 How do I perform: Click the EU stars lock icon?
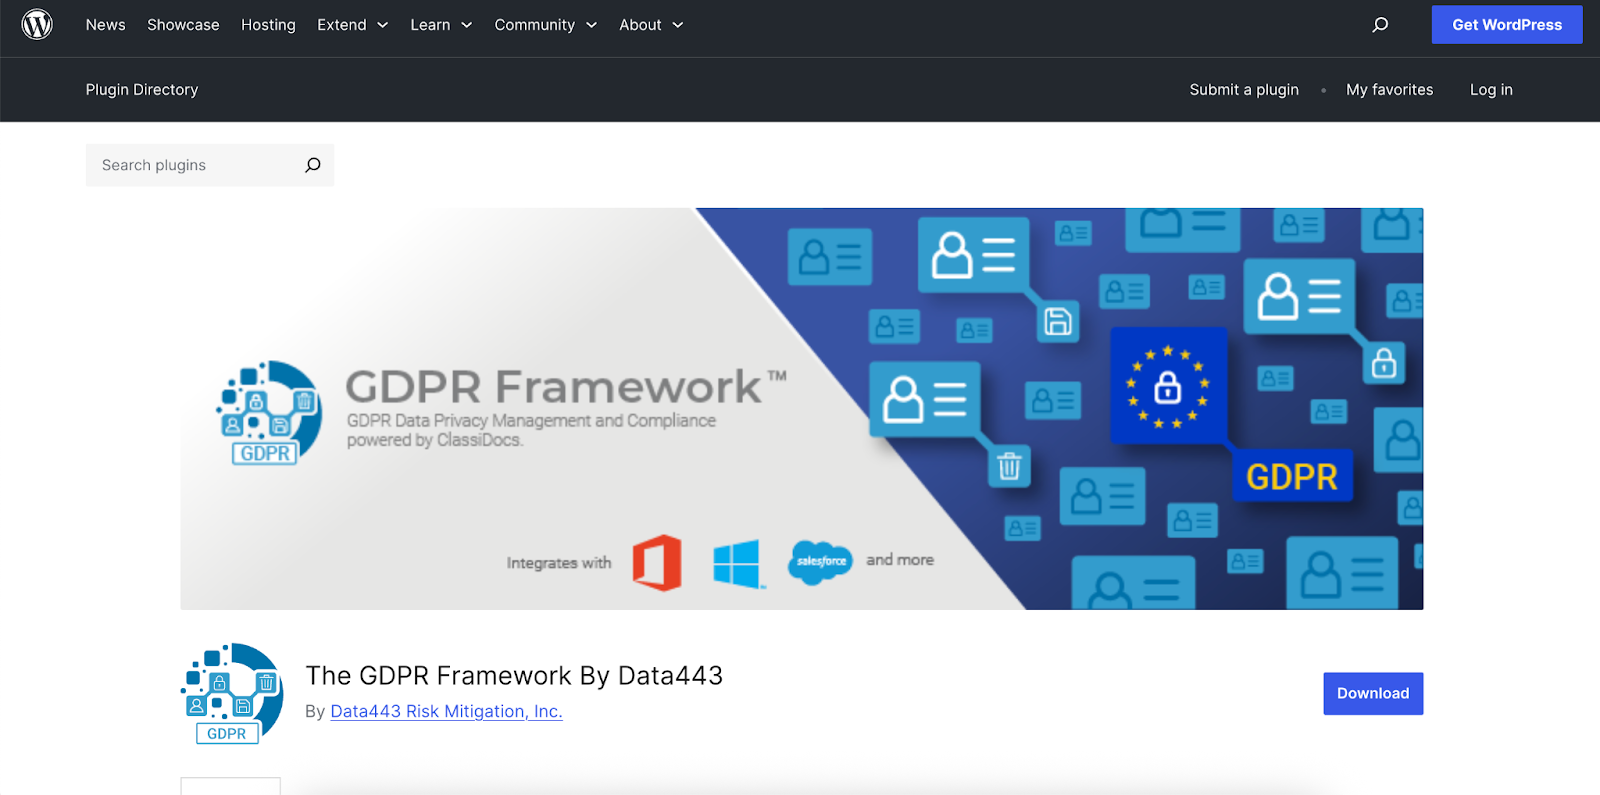point(1167,387)
